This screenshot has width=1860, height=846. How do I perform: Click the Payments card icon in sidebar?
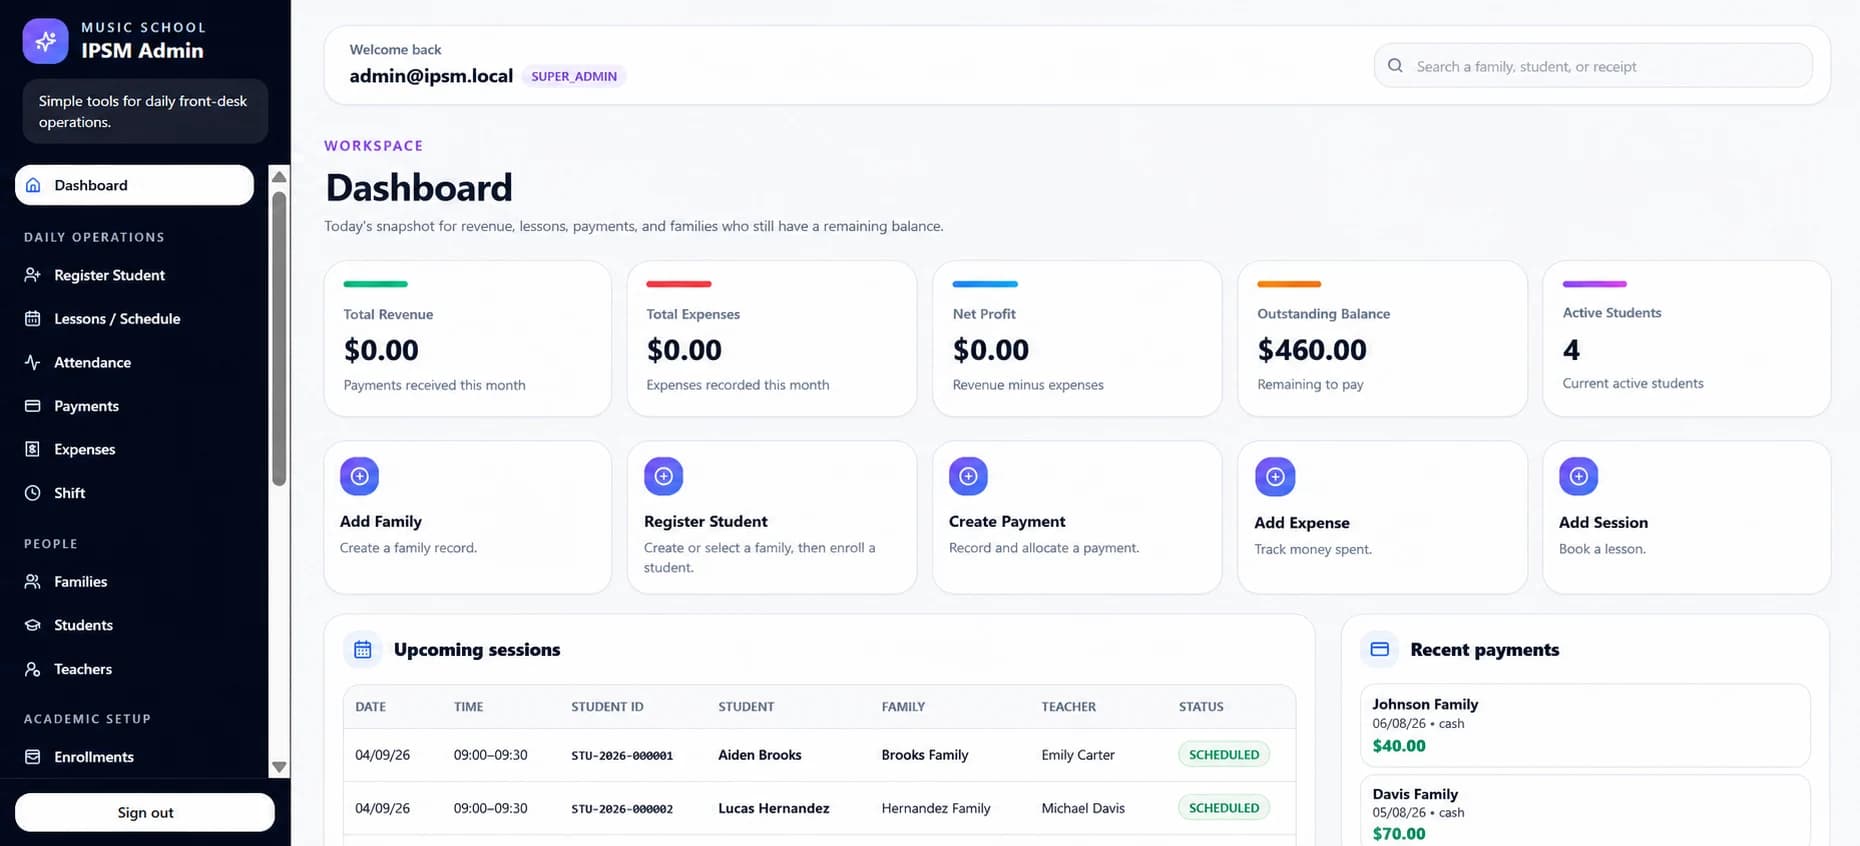[33, 406]
